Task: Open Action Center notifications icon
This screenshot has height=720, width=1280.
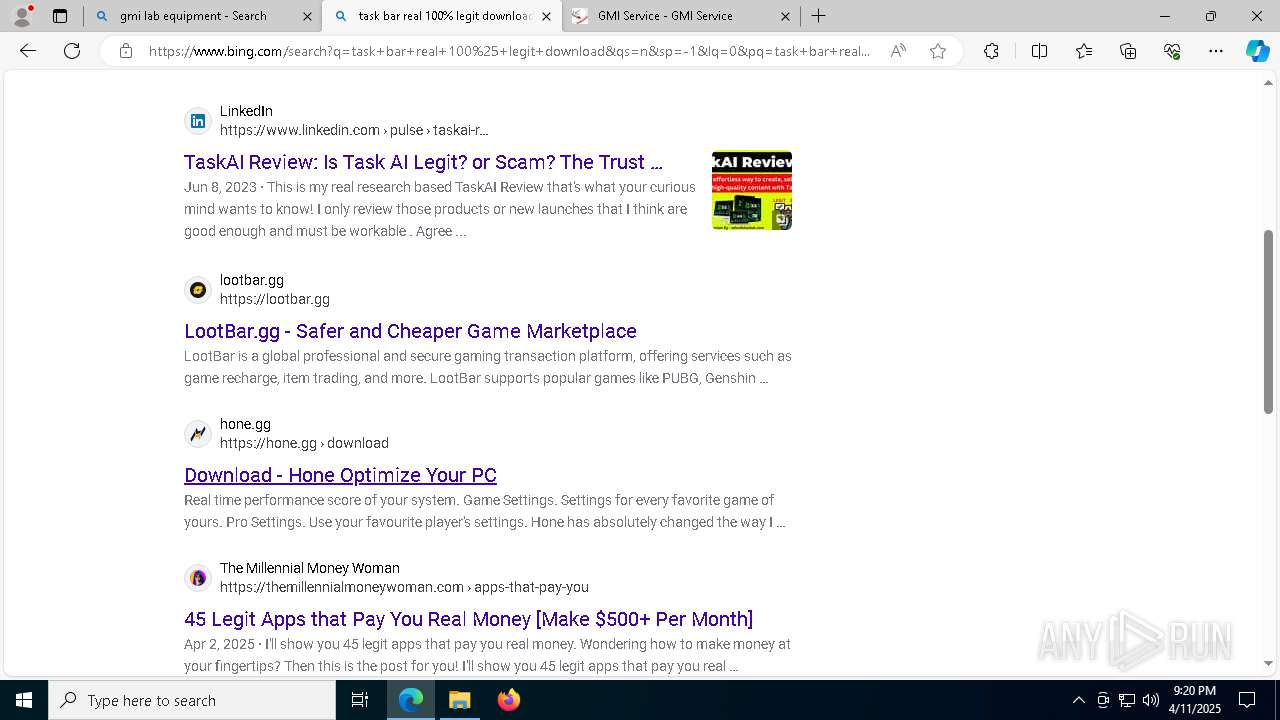Action: (x=1247, y=700)
